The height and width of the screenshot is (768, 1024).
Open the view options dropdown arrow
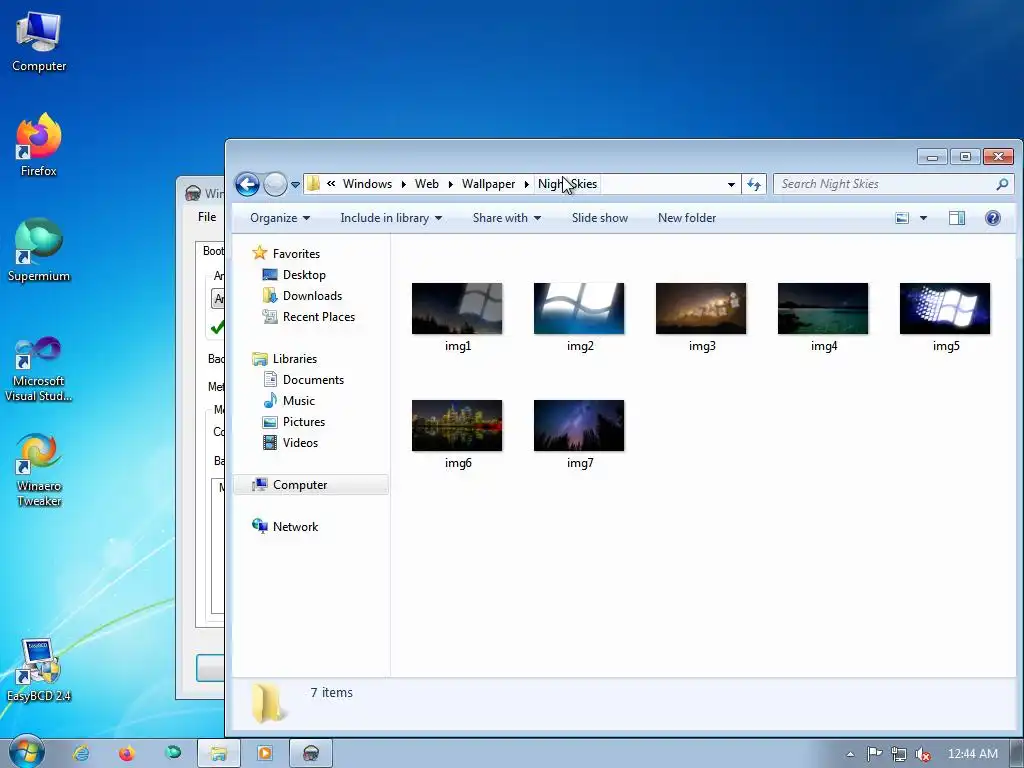(923, 218)
